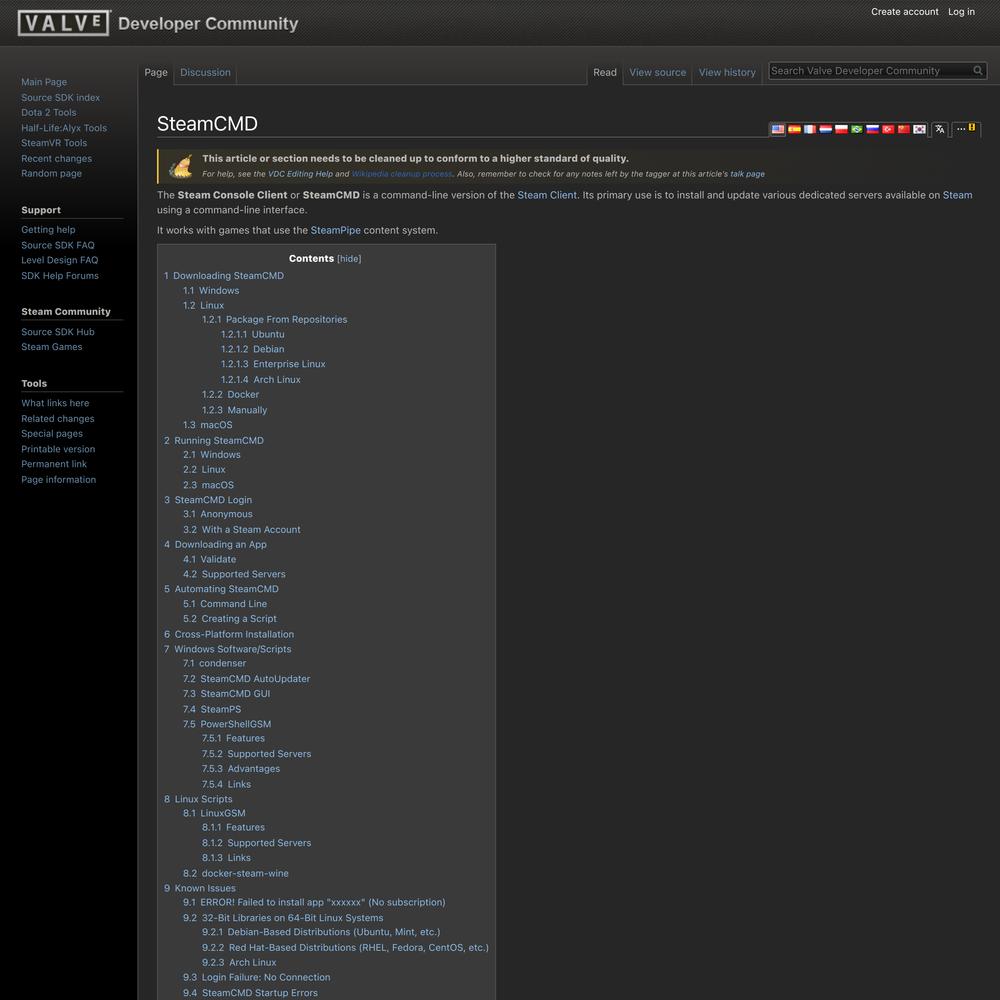Open Source SDK index link
Screen dimensions: 1000x1000
click(x=61, y=98)
